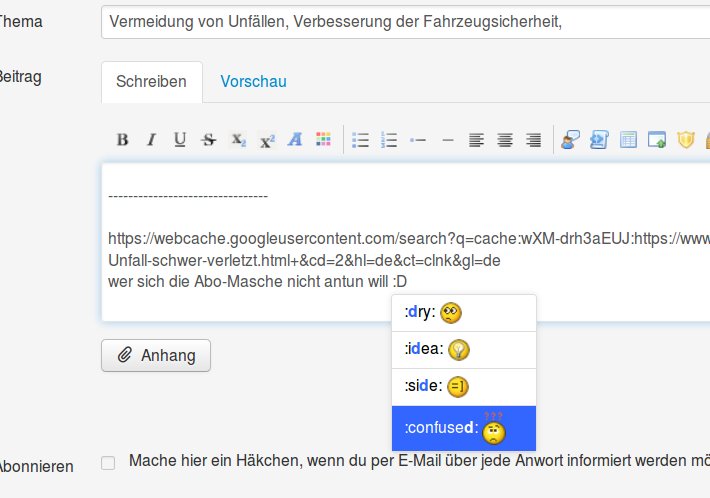
Task: Click into the Thema subject field
Action: pyautogui.click(x=400, y=21)
